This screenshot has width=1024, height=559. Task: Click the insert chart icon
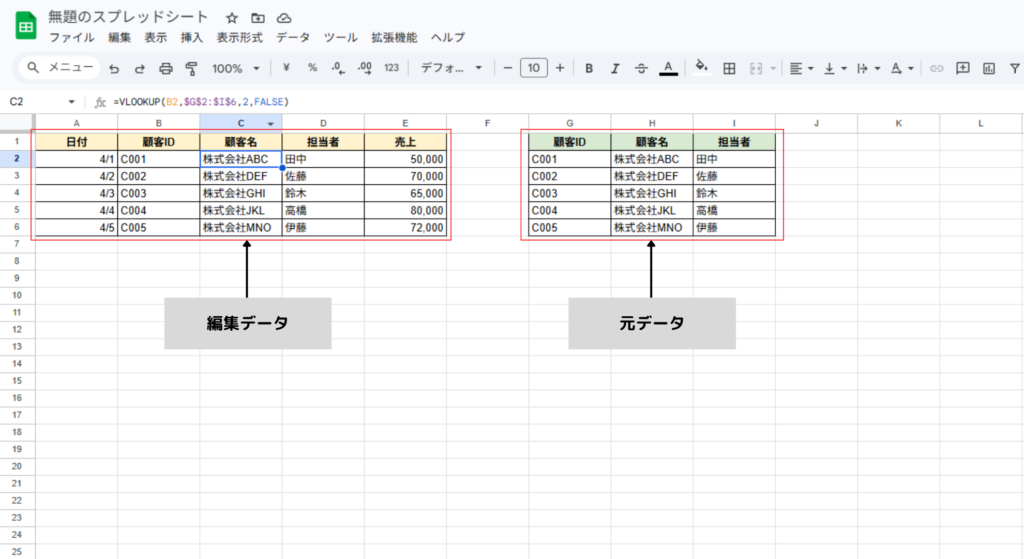click(x=989, y=68)
